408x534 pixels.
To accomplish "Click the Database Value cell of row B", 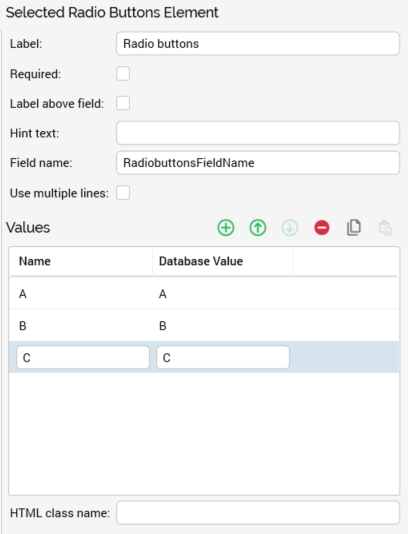I will pyautogui.click(x=222, y=326).
